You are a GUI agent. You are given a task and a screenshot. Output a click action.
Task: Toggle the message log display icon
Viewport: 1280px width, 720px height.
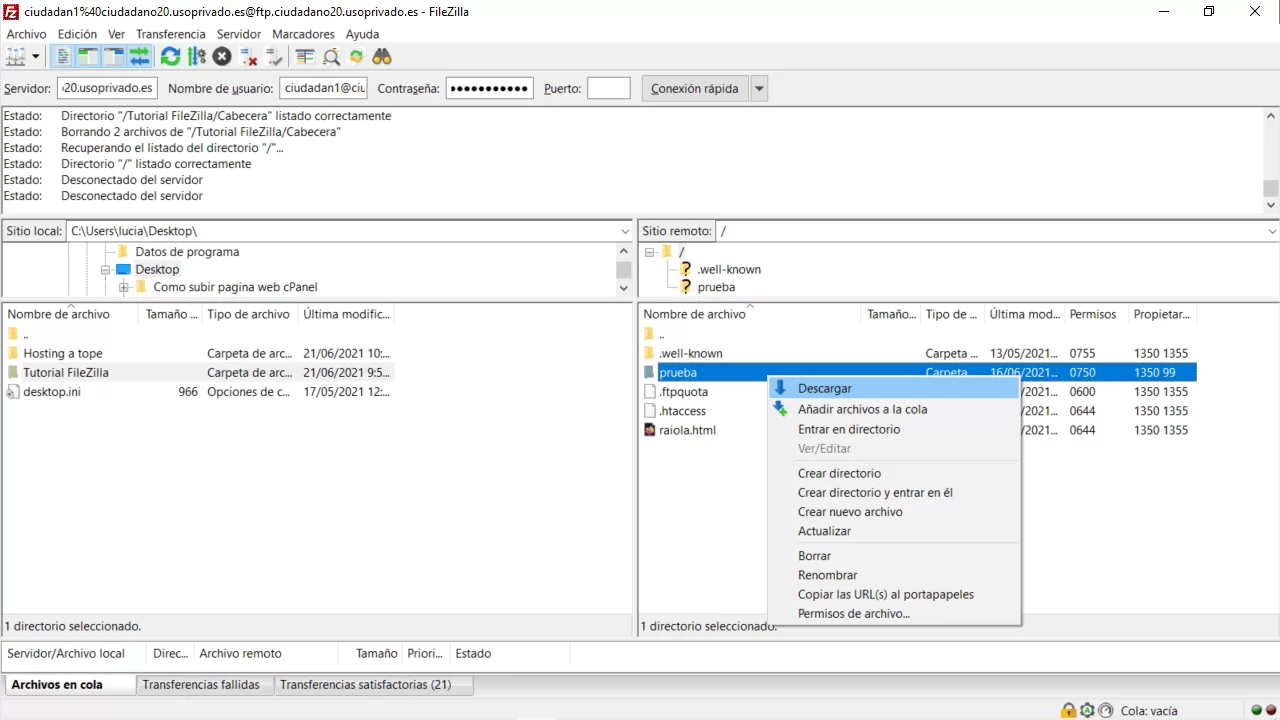coord(64,57)
